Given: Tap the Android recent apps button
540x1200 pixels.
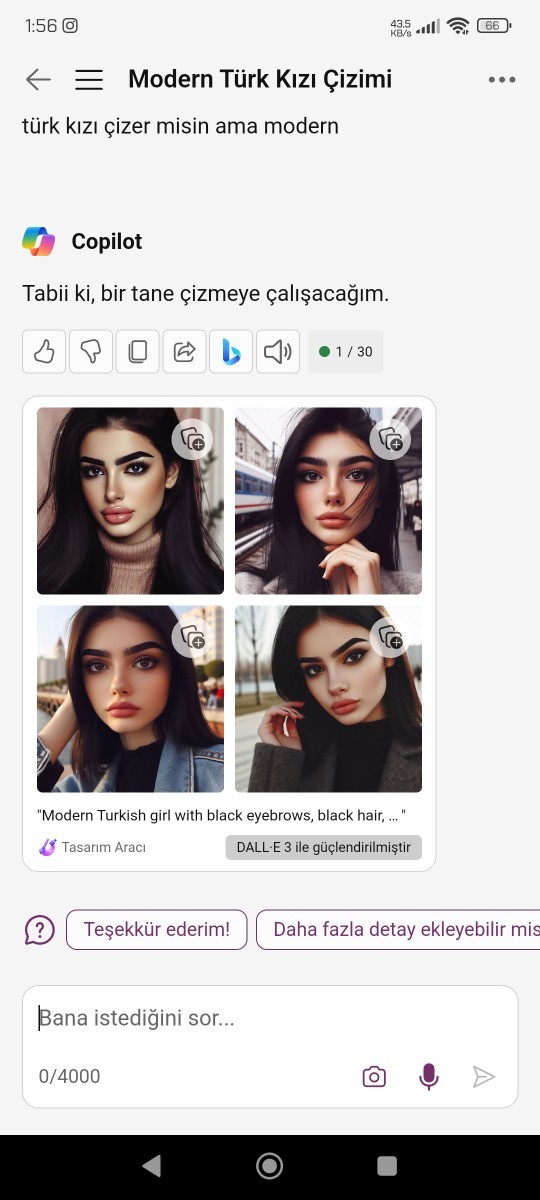Looking at the screenshot, I should (387, 1165).
